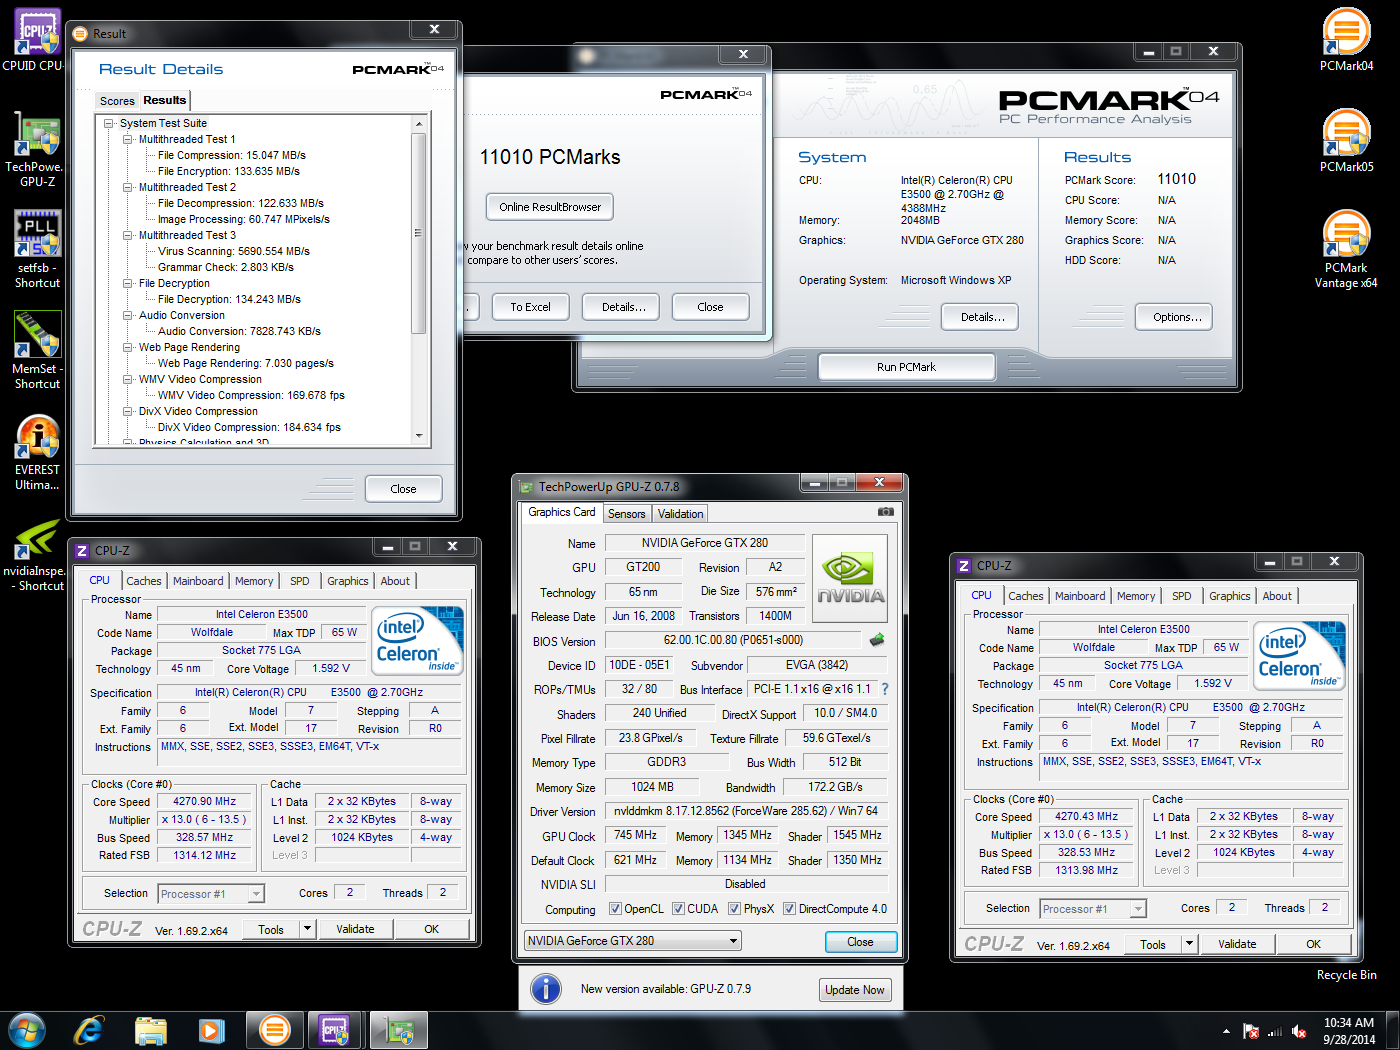Collapse the Multithreaded Test 2 node
Image resolution: width=1400 pixels, height=1050 pixels.
(x=128, y=187)
